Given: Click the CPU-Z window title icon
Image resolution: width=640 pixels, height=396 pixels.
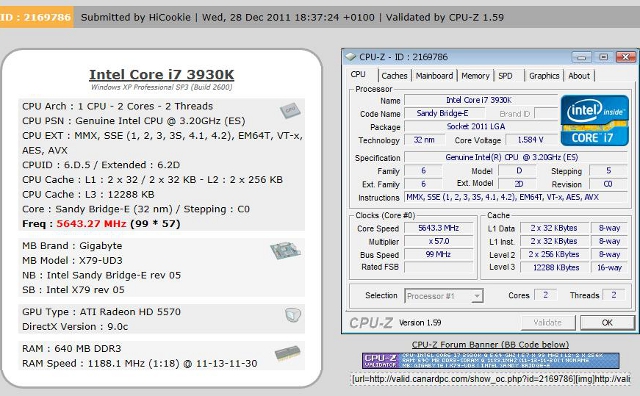Looking at the screenshot, I should pos(351,57).
